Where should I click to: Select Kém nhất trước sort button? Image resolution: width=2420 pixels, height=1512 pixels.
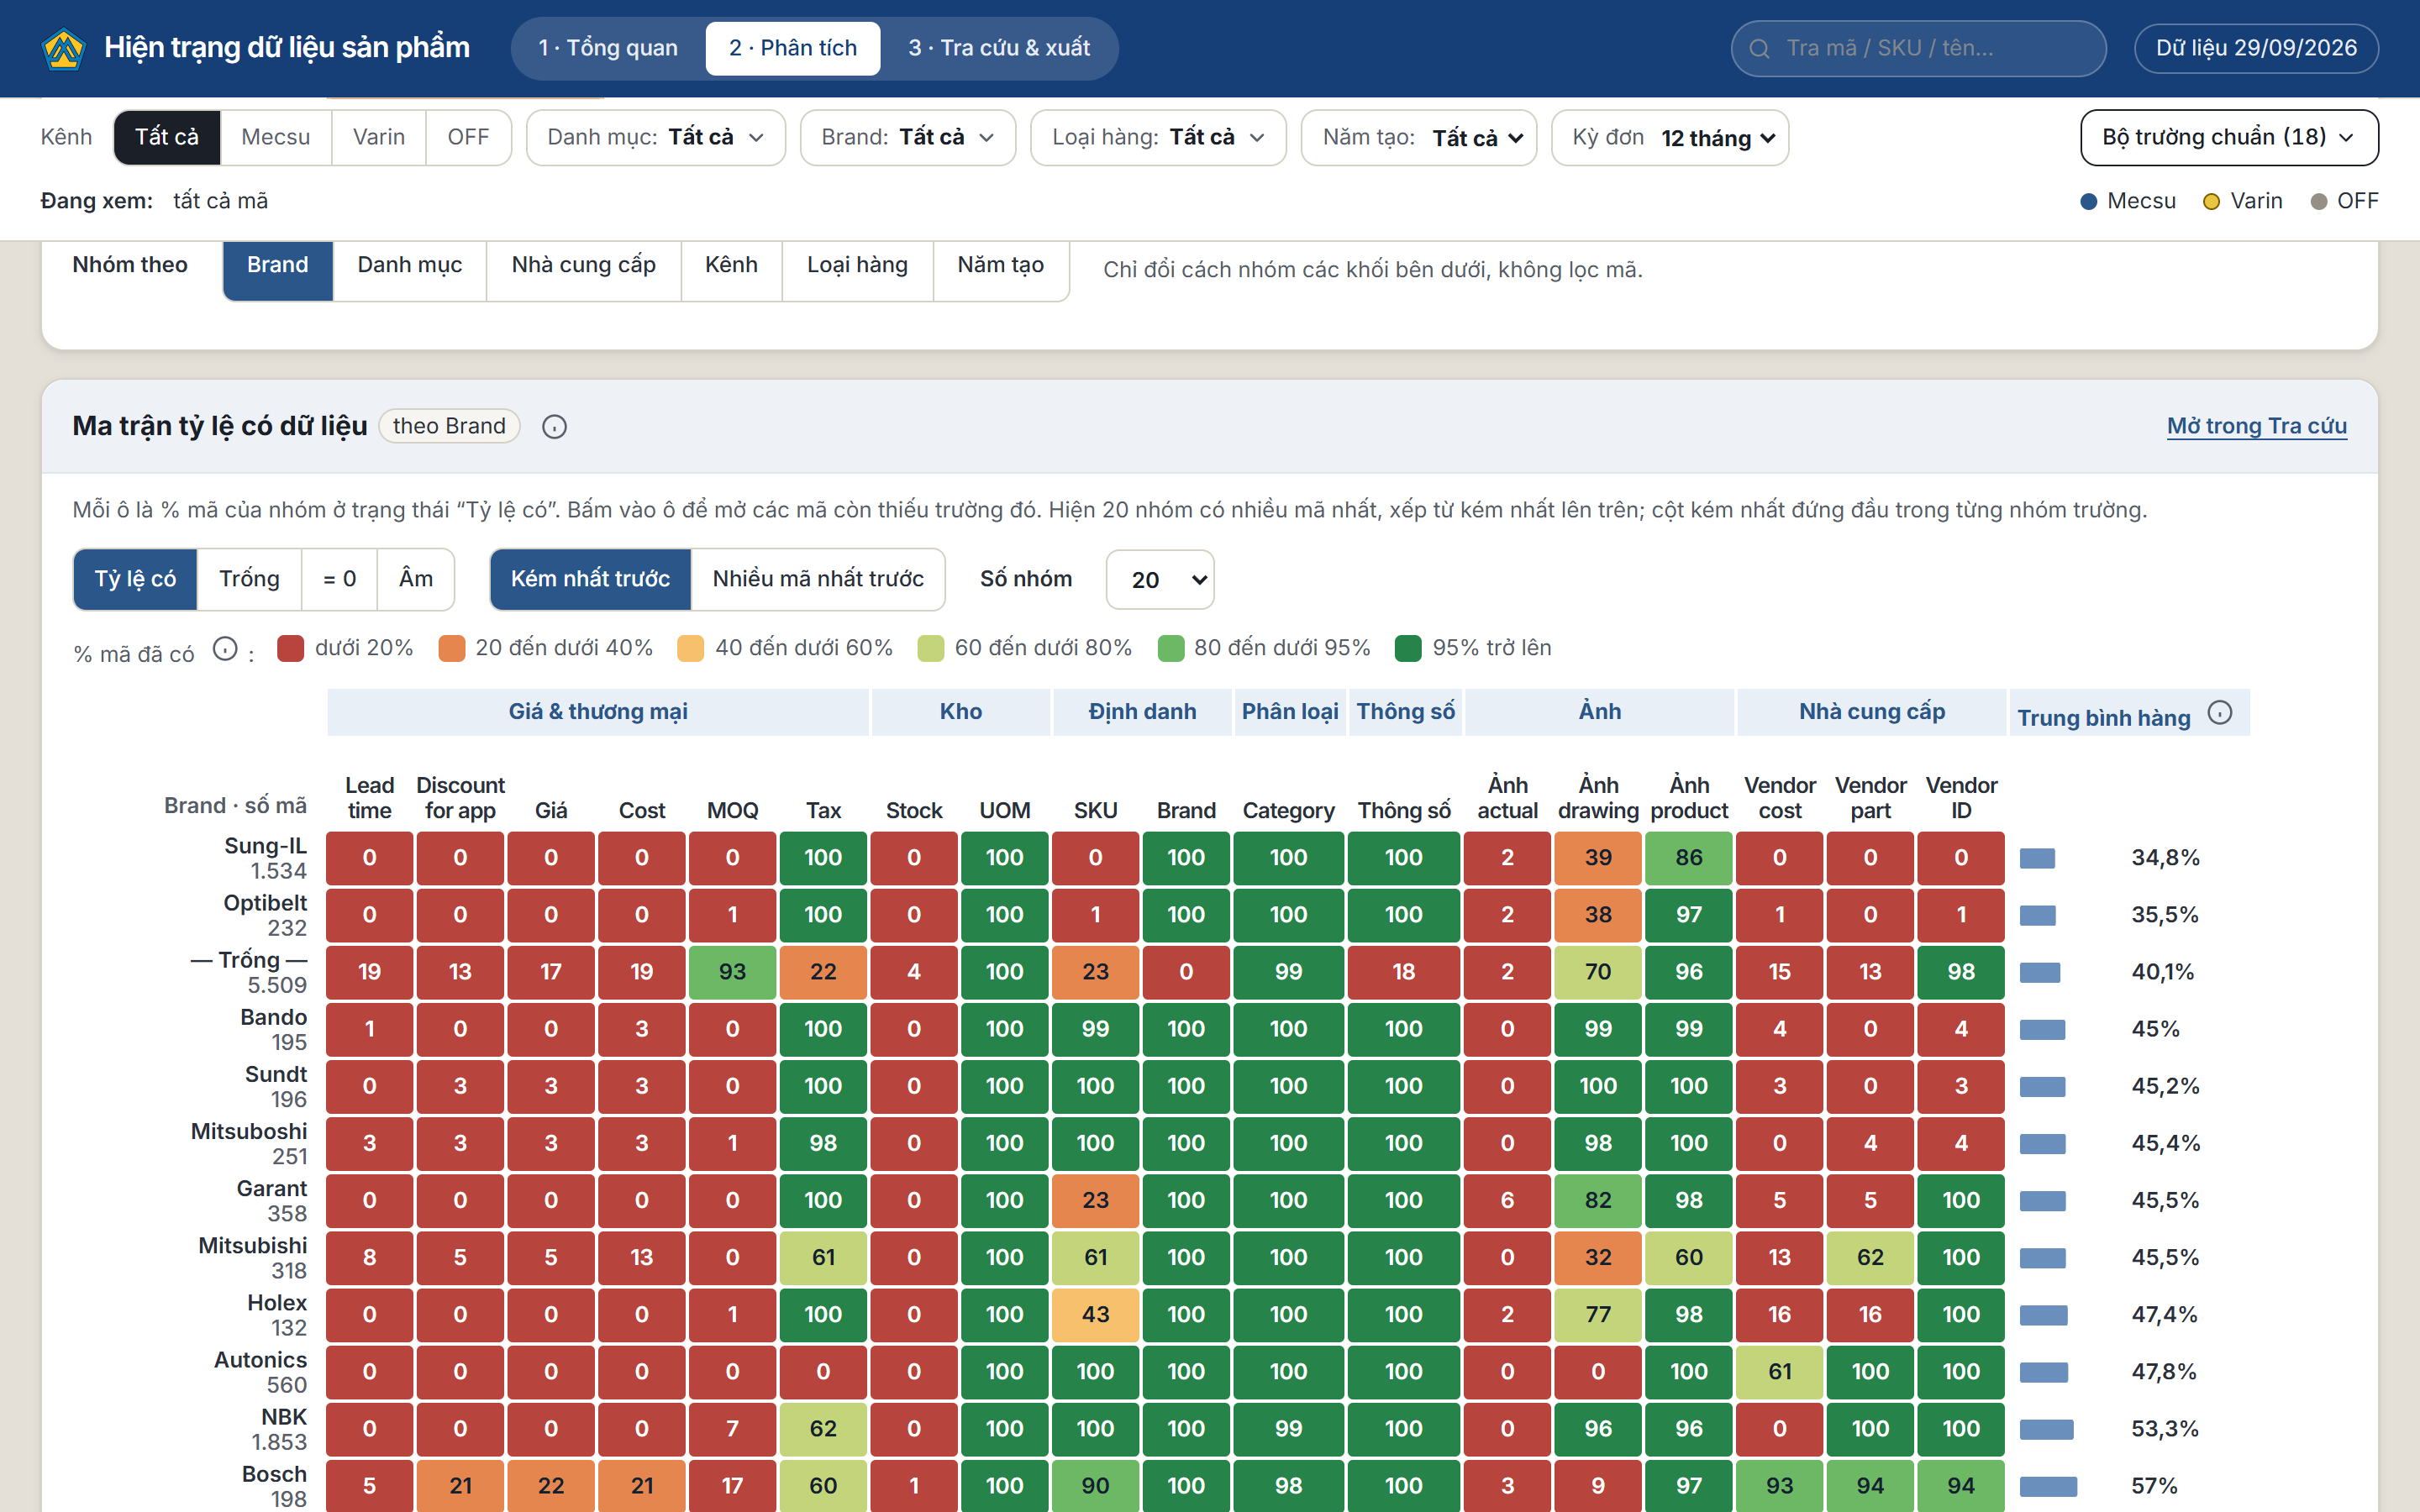tap(590, 579)
